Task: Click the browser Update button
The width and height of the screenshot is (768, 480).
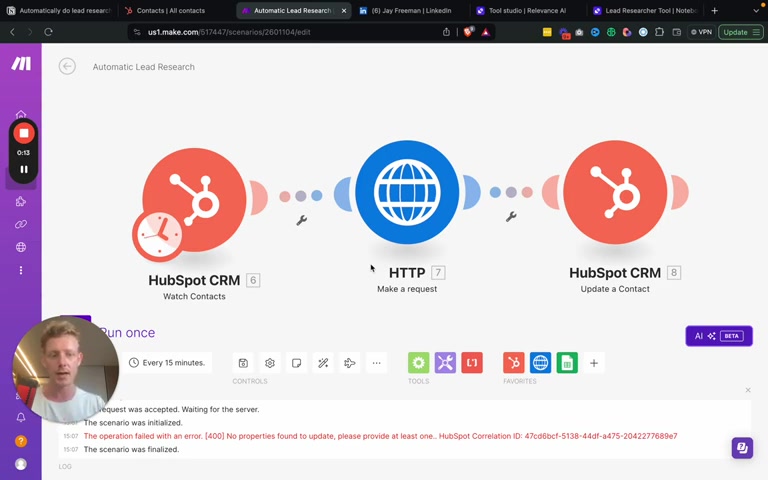Action: click(x=741, y=32)
